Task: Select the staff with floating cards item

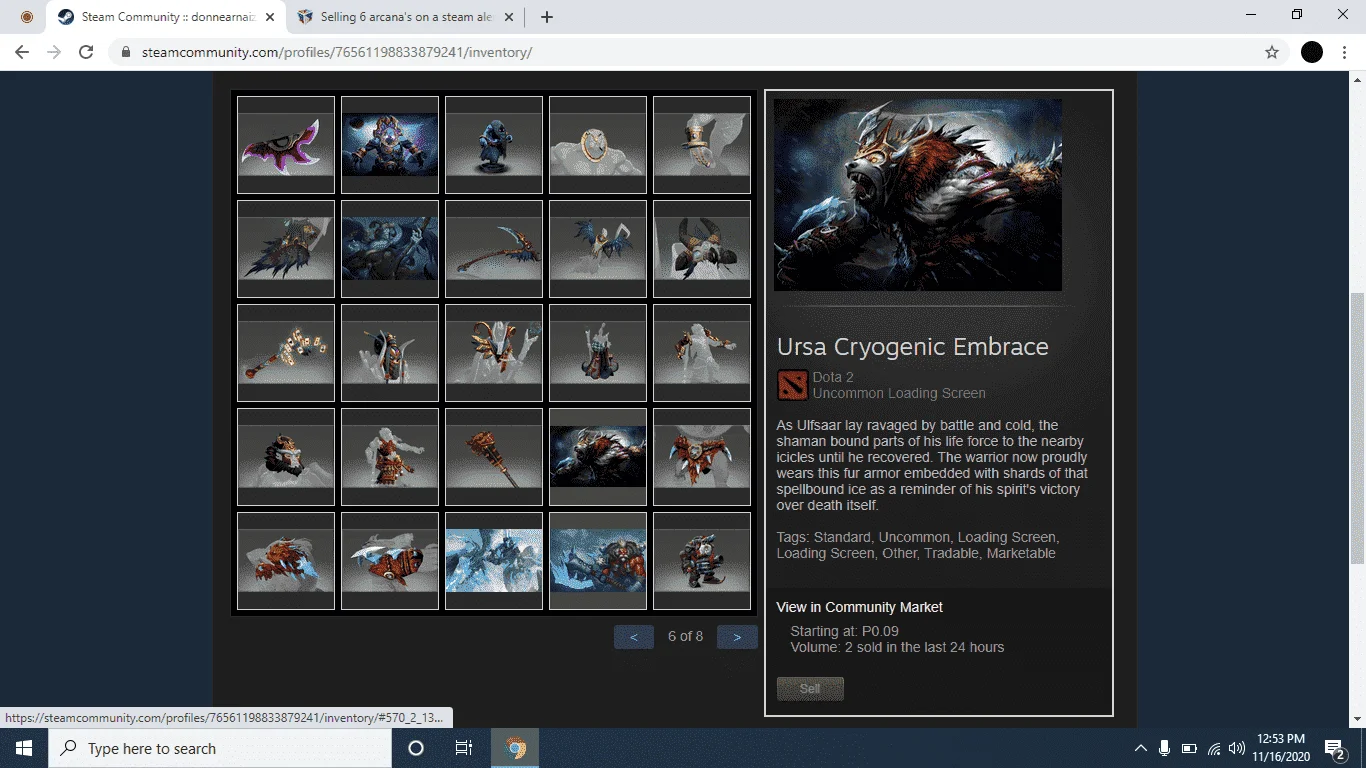Action: pos(286,353)
